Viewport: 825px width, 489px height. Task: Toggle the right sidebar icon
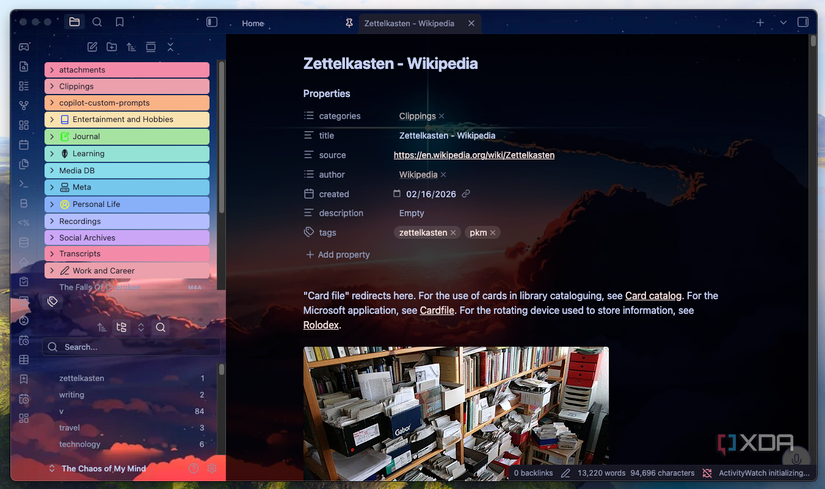[803, 22]
